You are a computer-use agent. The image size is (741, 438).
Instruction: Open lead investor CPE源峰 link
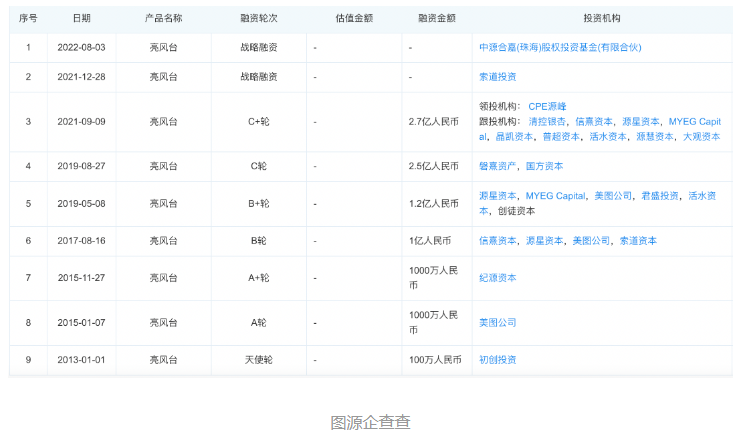click(x=547, y=105)
